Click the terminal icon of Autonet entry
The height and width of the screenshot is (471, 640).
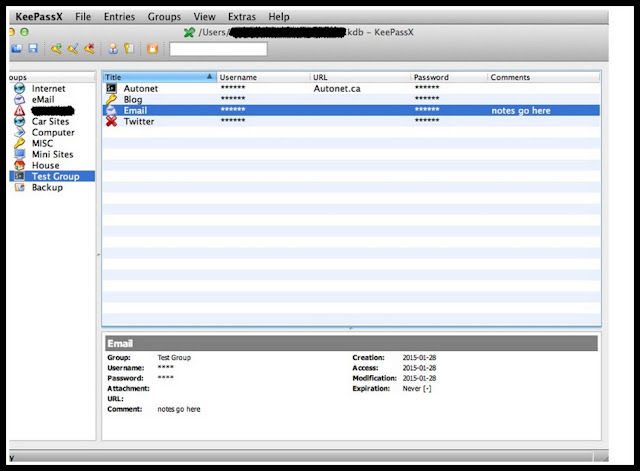pos(111,88)
